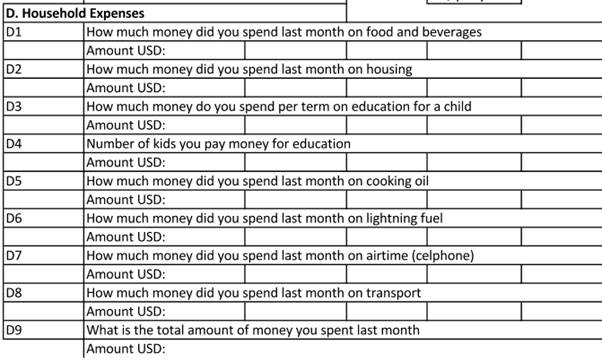Viewport: 602px width, 361px height.
Task: Click the number of kids question cell
Action: (342, 144)
